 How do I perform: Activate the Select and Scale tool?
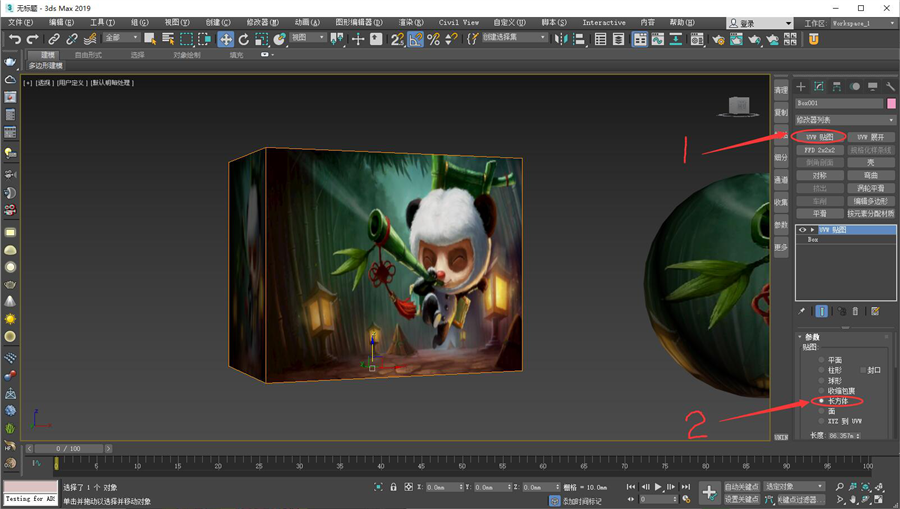262,39
